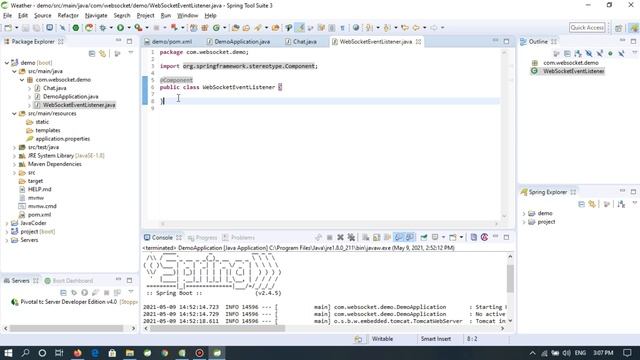Expand the Maven Dependencies node
The image size is (640, 360).
pos(15,164)
